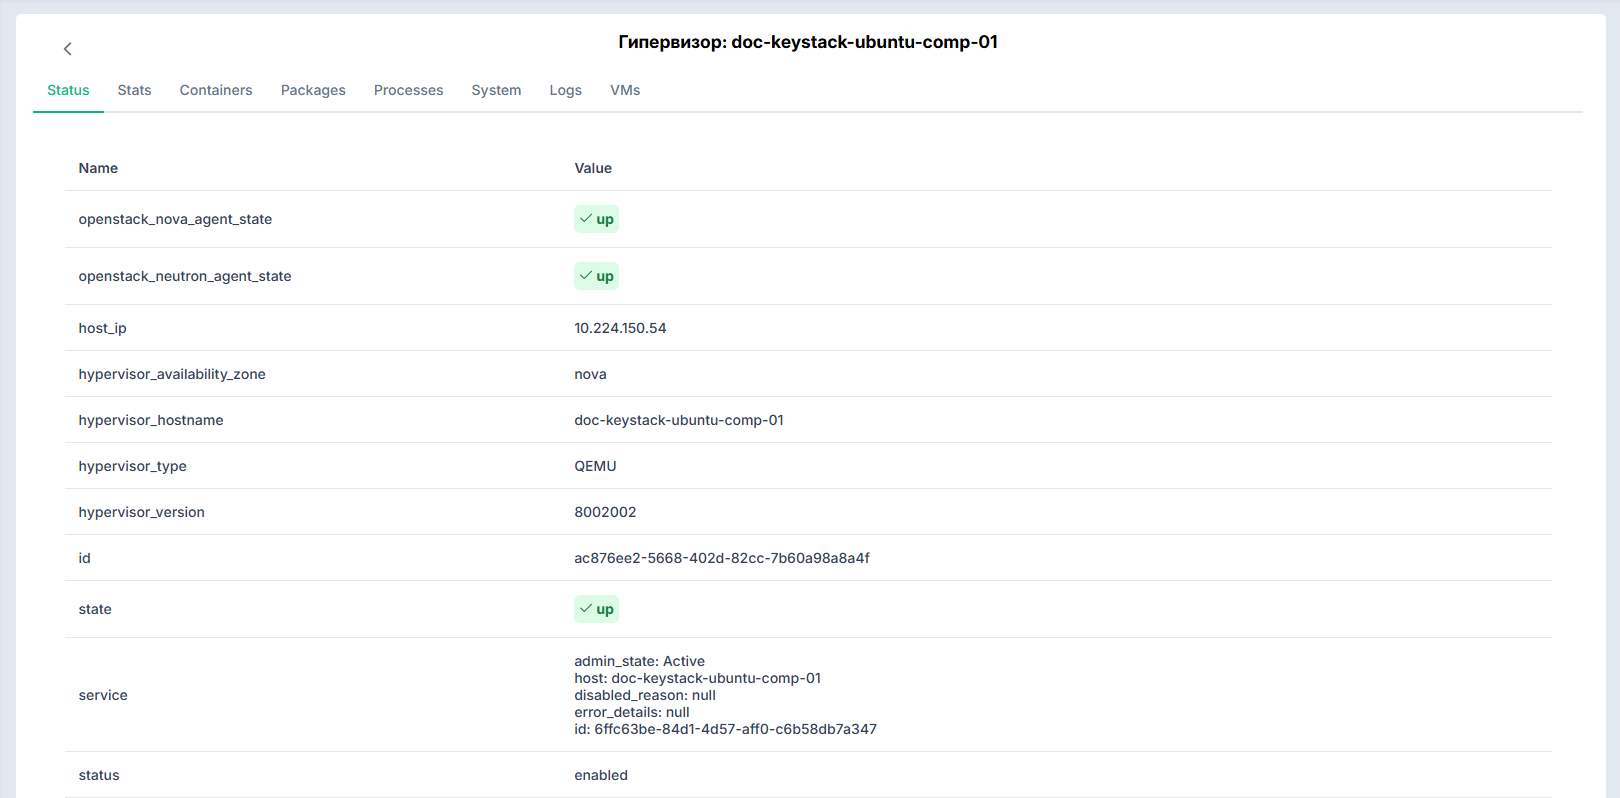This screenshot has height=798, width=1620.
Task: Click the hypervisor_availability_zone label
Action: coord(172,374)
